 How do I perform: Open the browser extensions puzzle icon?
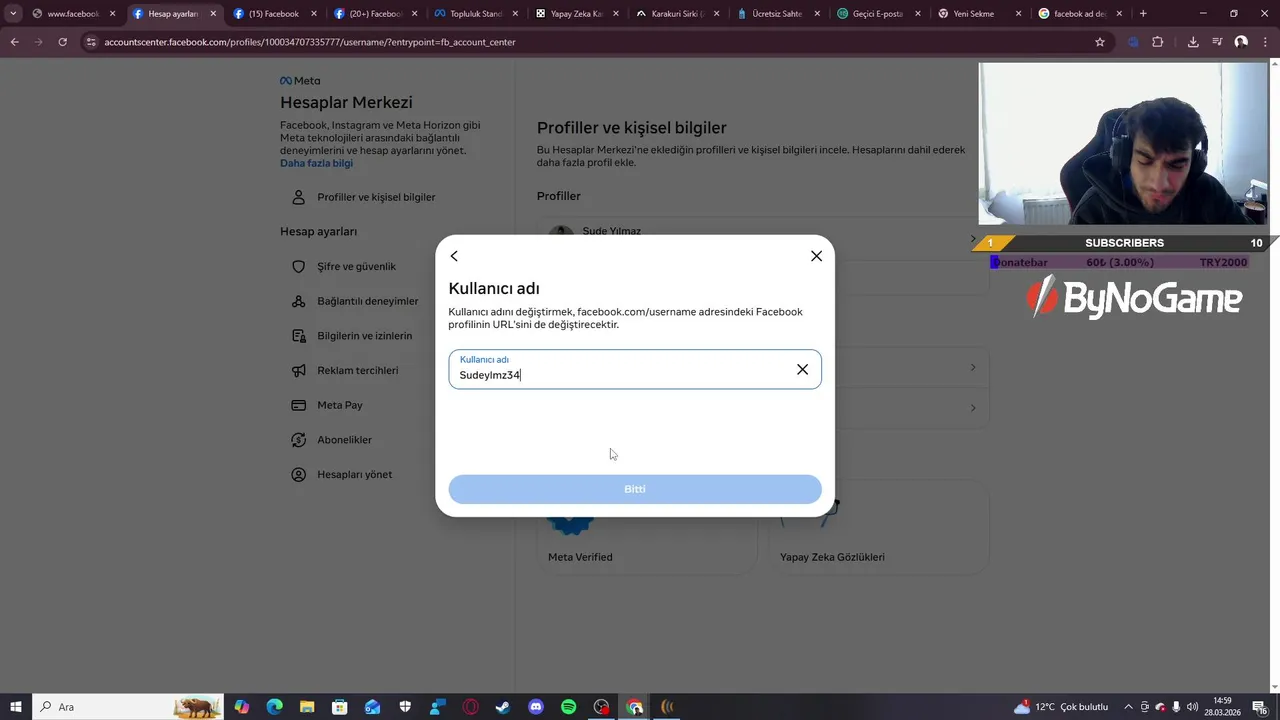pos(1158,42)
